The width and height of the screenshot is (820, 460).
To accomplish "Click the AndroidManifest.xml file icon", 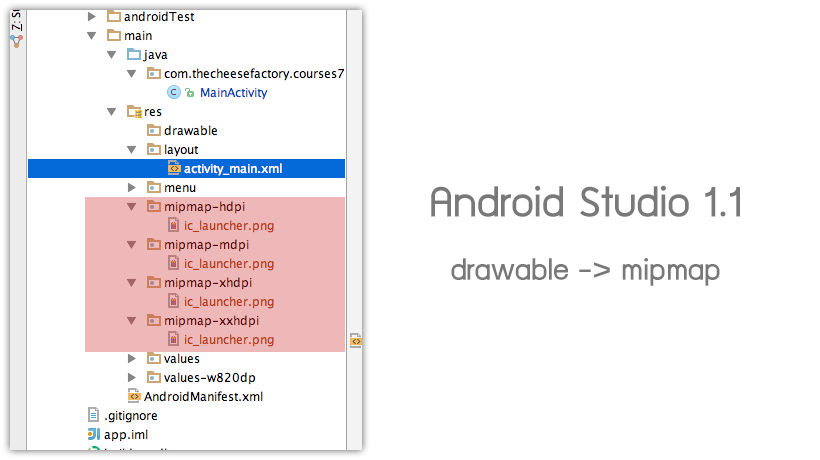I will (133, 396).
